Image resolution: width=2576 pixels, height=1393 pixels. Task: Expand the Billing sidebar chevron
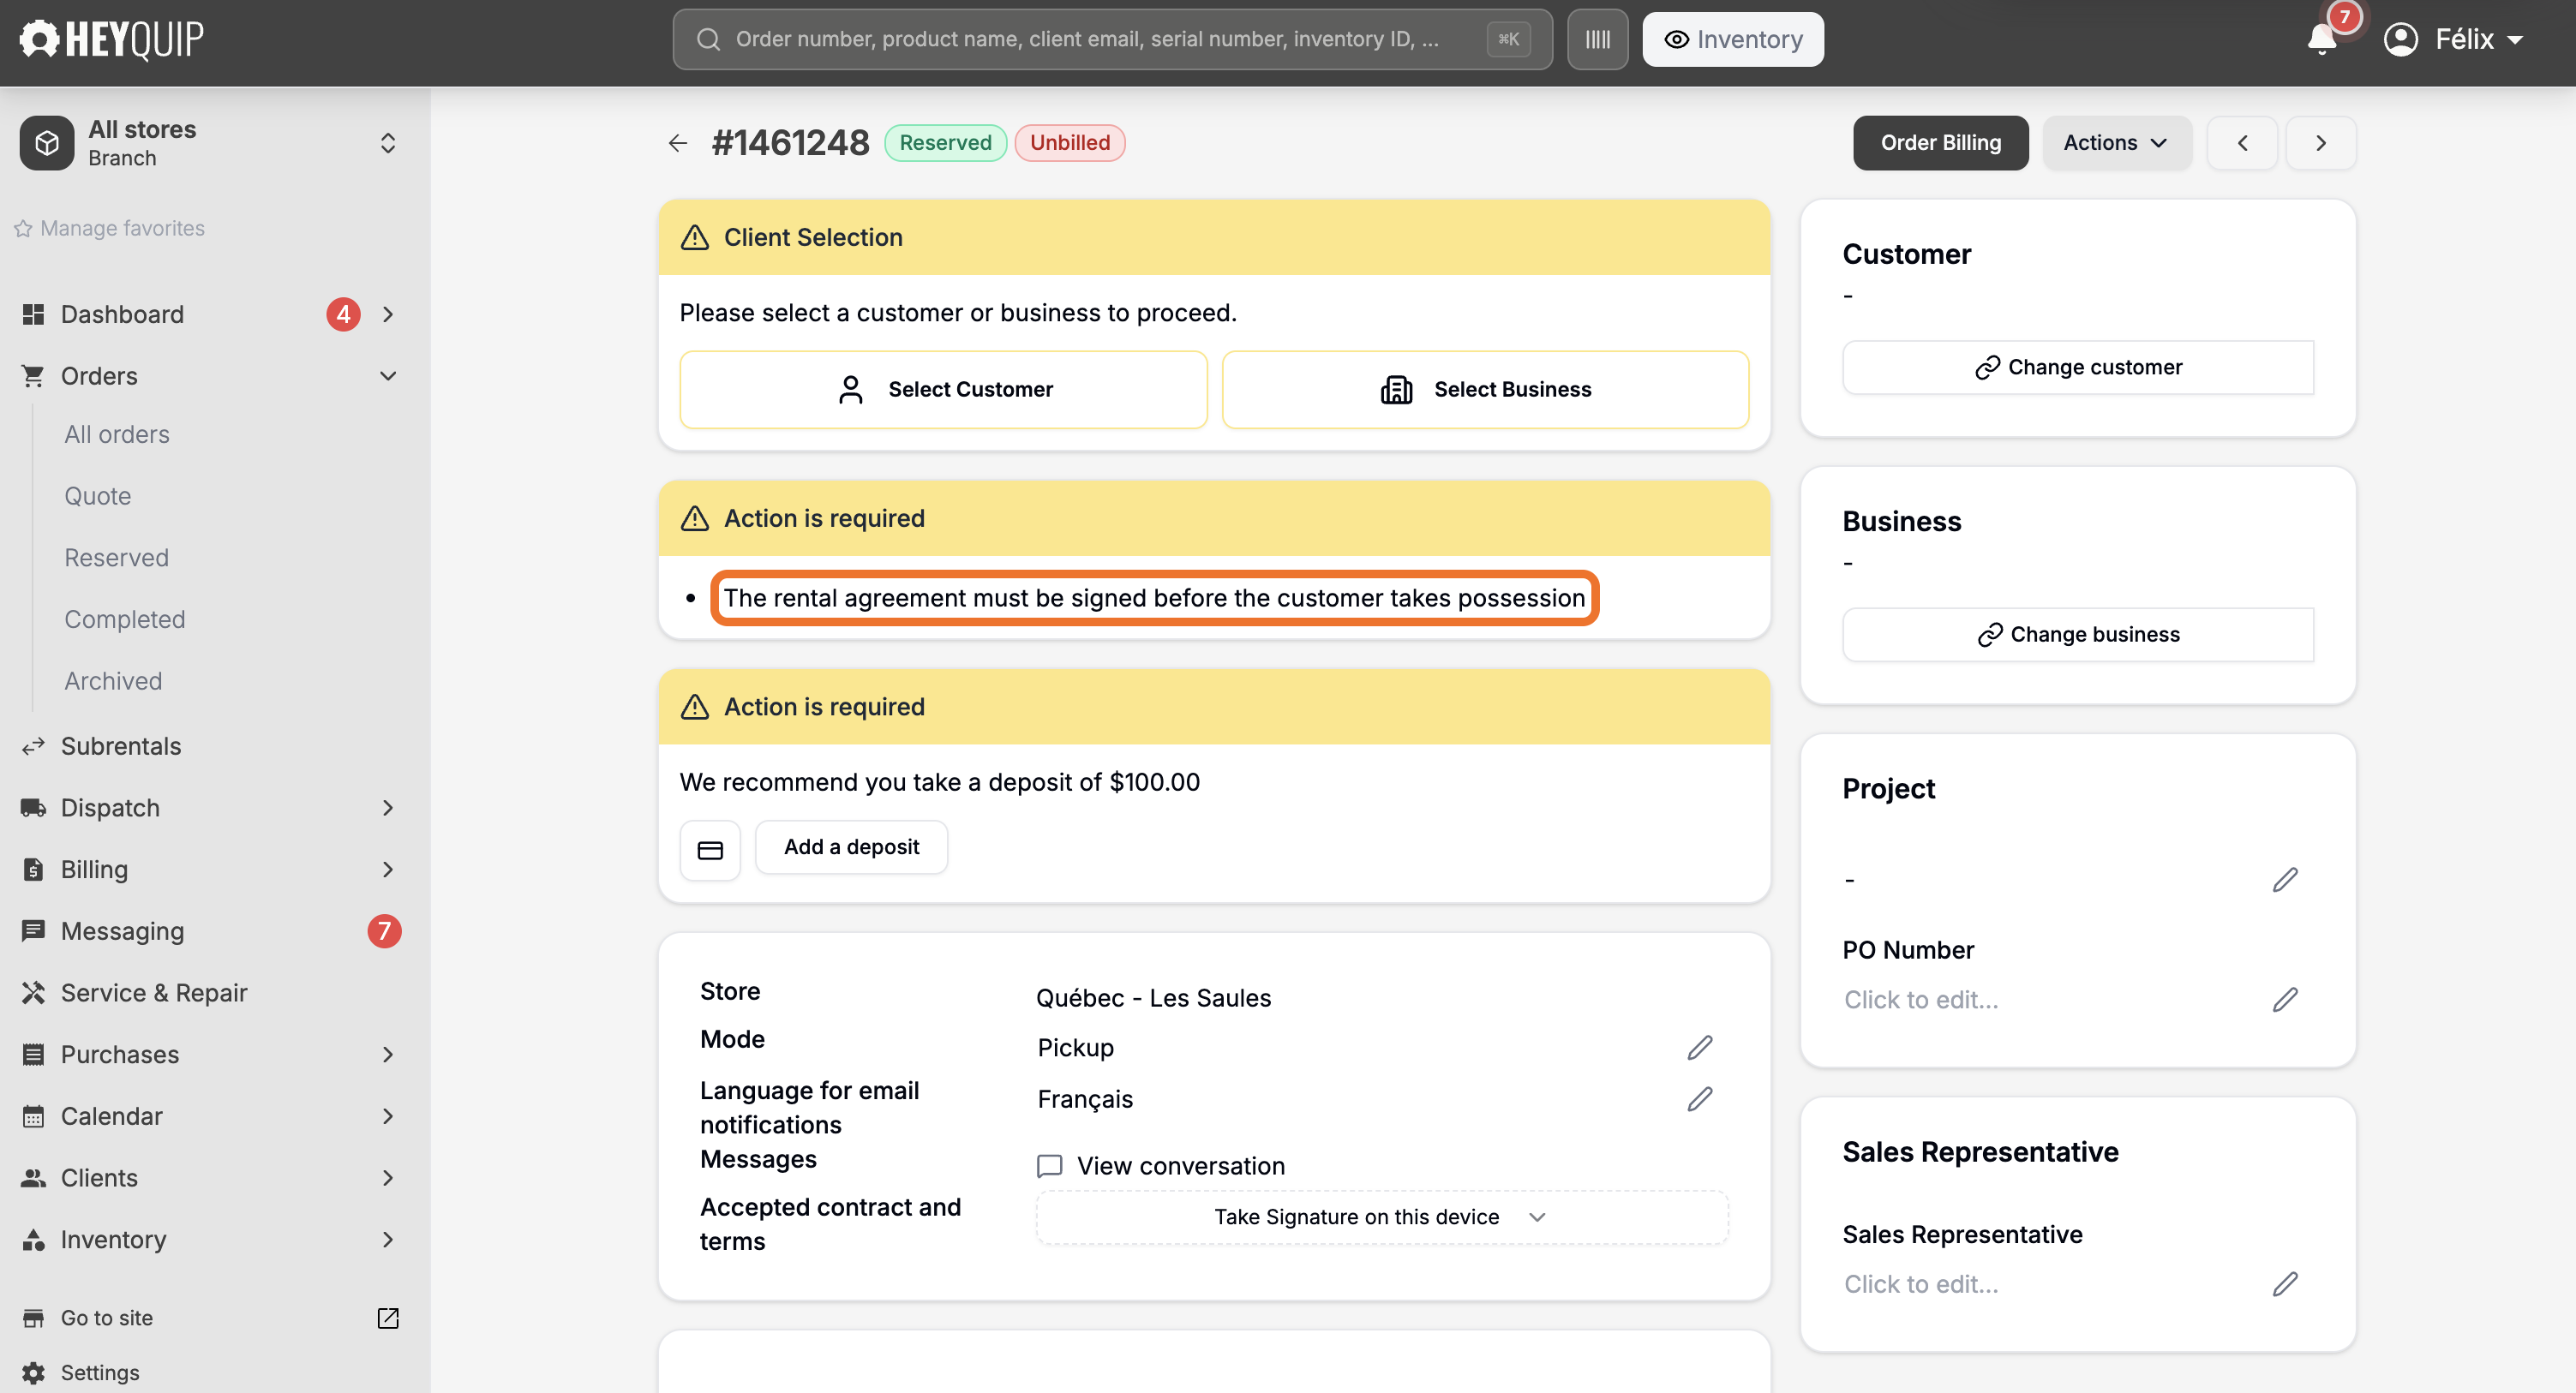(388, 869)
